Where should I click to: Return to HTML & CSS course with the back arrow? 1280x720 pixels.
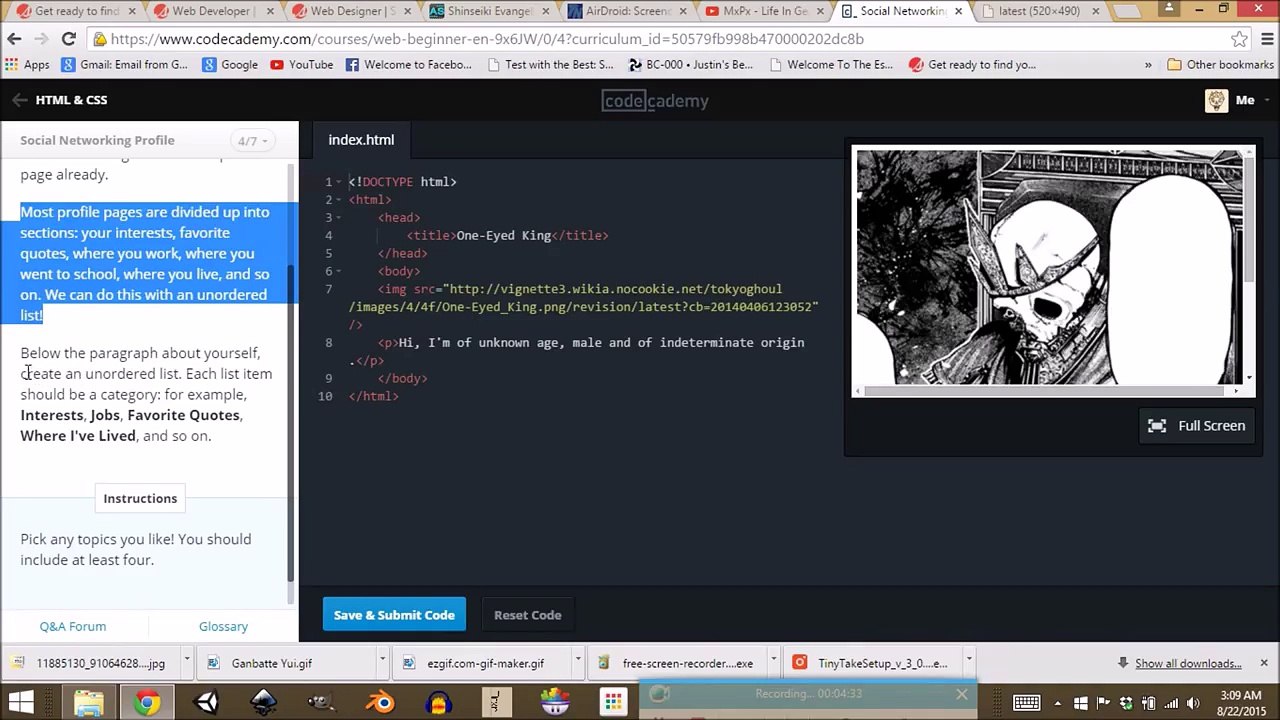click(x=19, y=100)
